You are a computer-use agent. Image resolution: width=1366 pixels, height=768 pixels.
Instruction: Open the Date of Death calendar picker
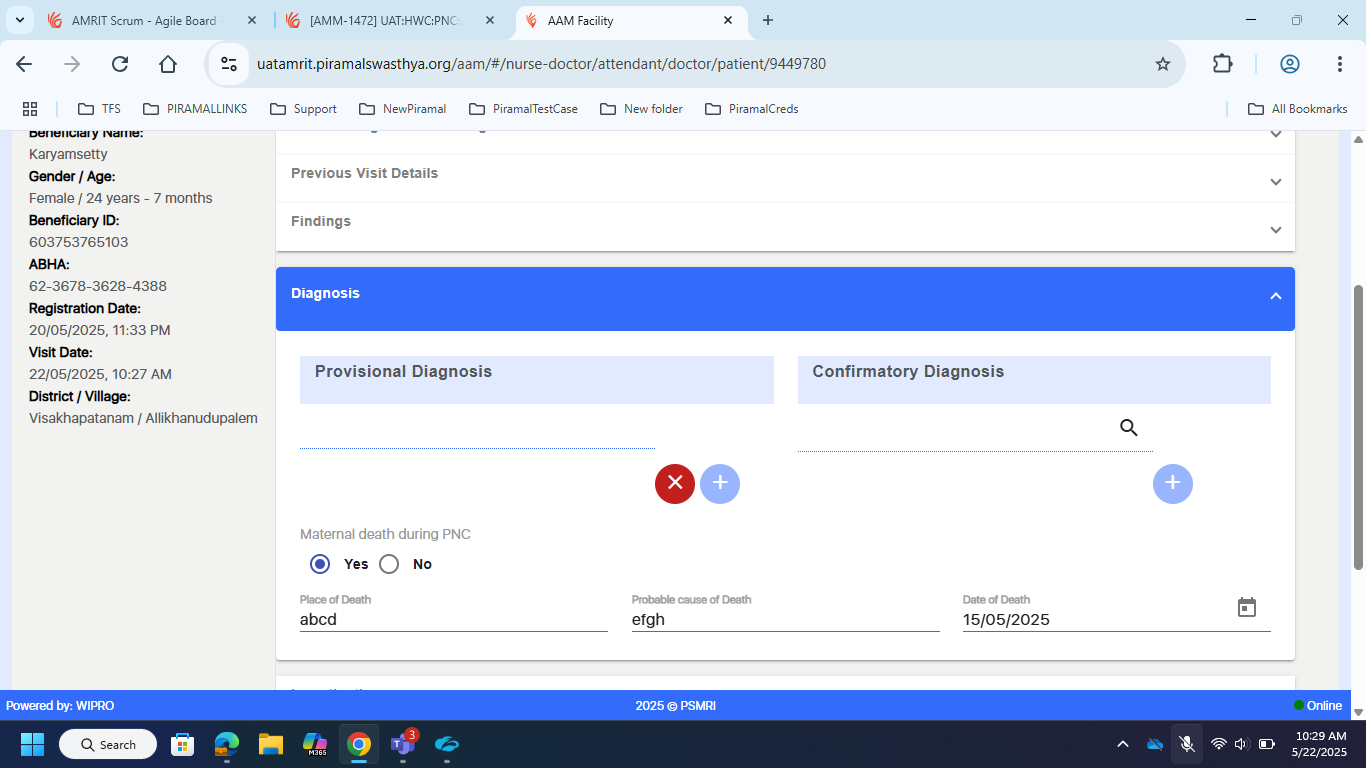(1247, 607)
